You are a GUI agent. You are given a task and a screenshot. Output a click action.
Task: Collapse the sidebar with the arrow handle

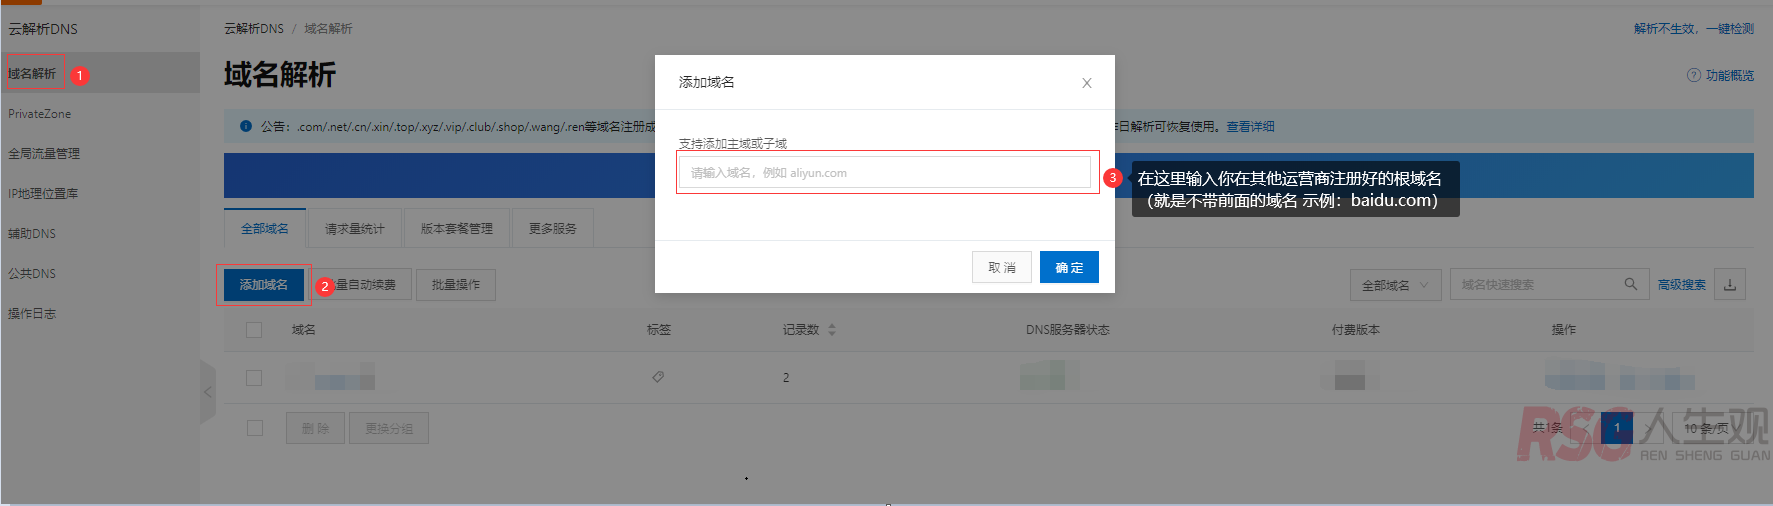point(208,392)
